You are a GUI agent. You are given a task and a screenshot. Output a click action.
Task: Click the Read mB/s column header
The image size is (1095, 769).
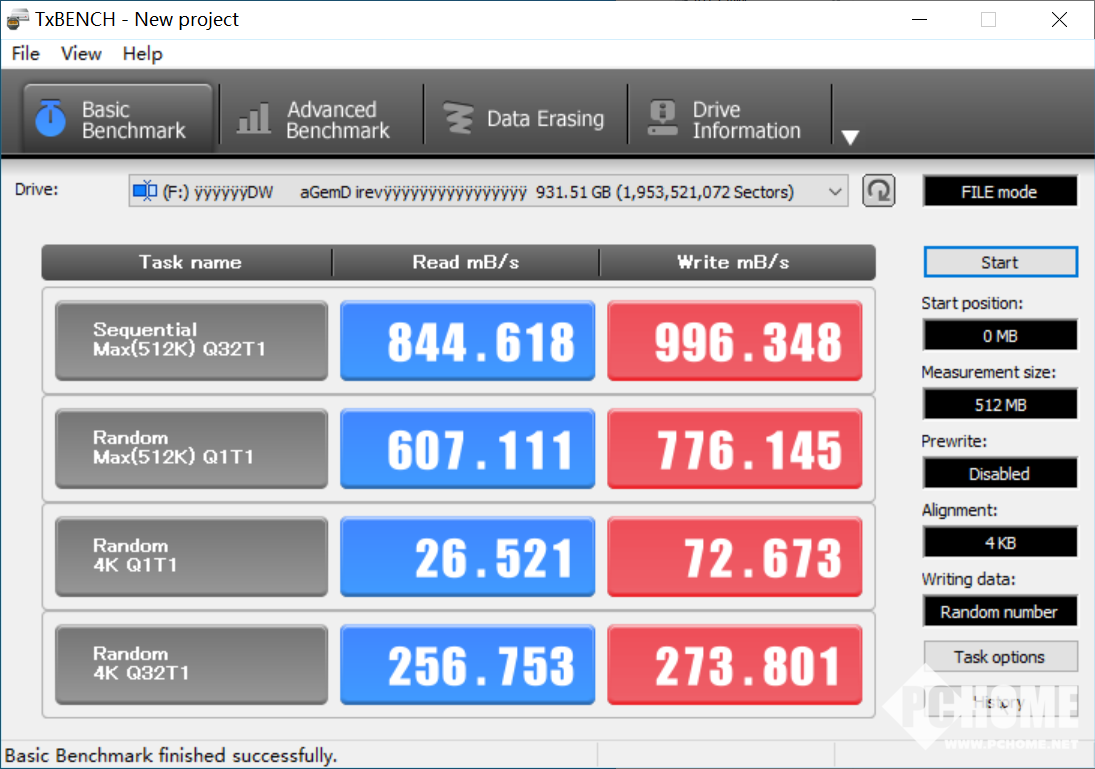point(466,263)
